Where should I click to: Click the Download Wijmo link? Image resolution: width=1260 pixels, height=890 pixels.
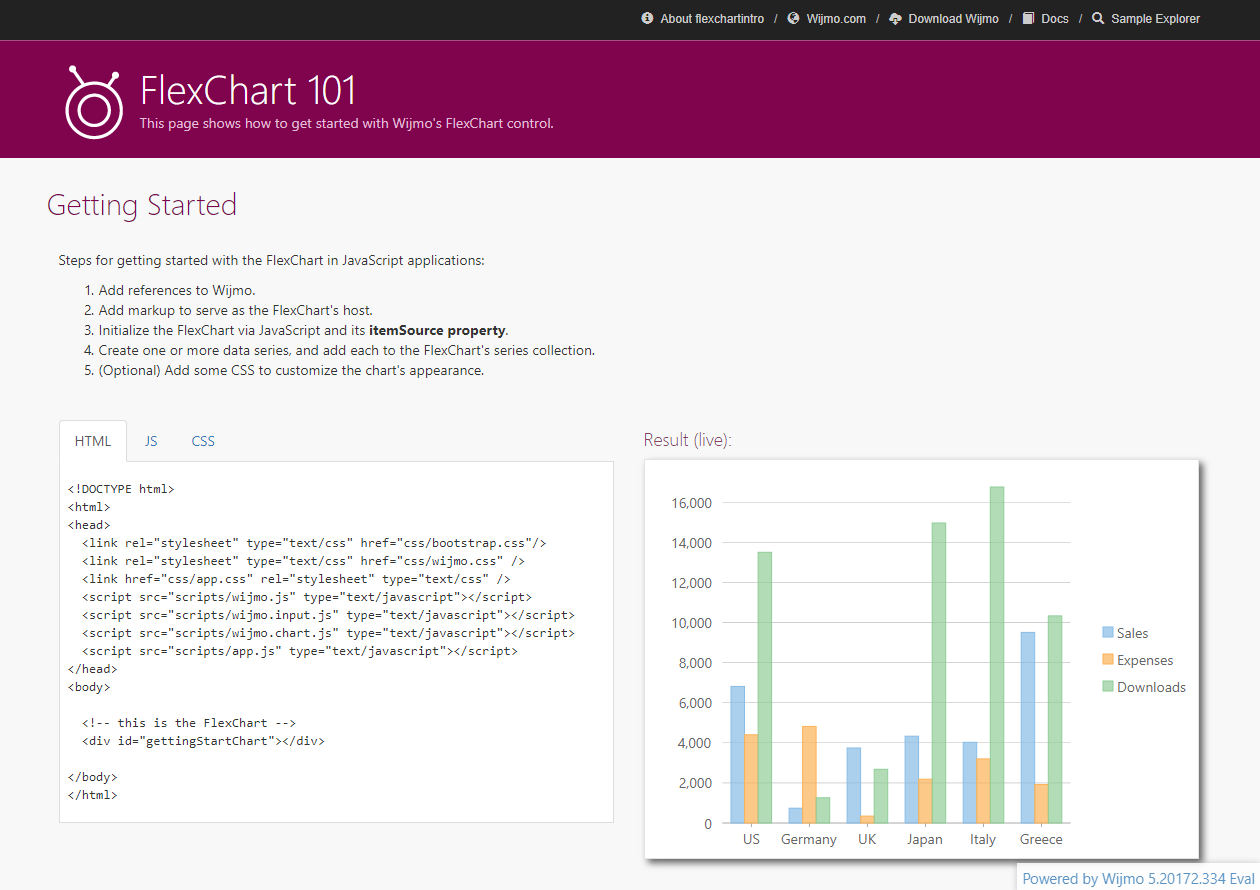click(x=953, y=19)
